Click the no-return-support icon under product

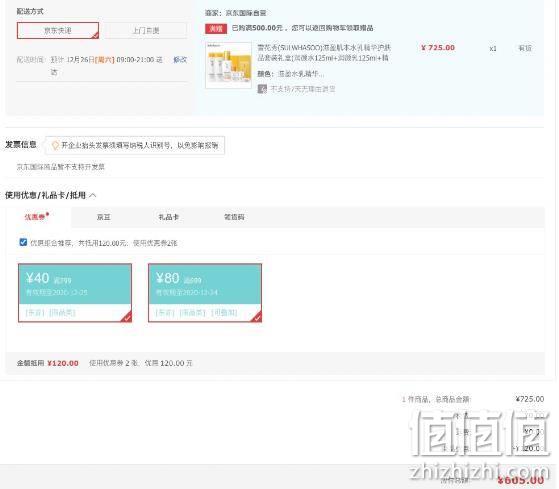click(262, 89)
